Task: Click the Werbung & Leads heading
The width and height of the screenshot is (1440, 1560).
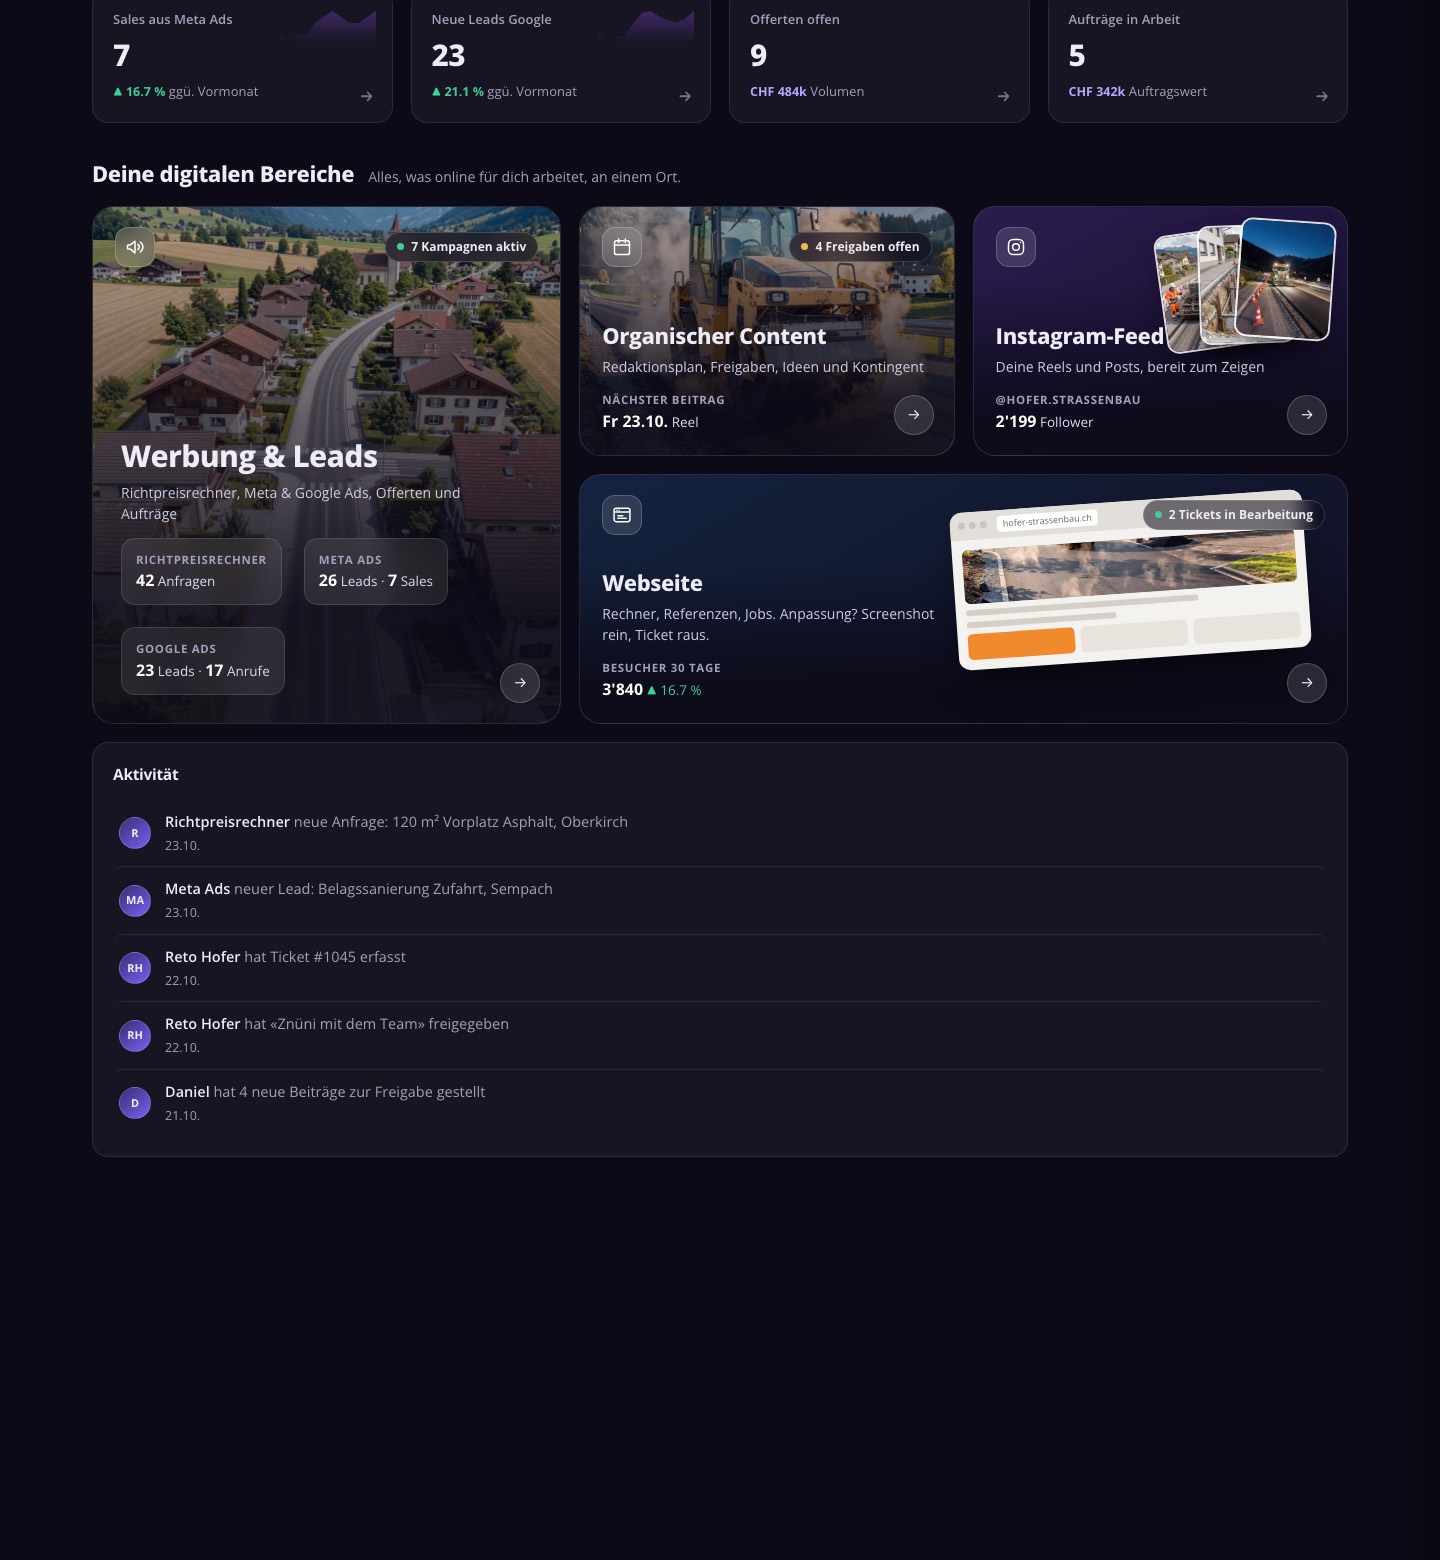Action: tap(249, 456)
